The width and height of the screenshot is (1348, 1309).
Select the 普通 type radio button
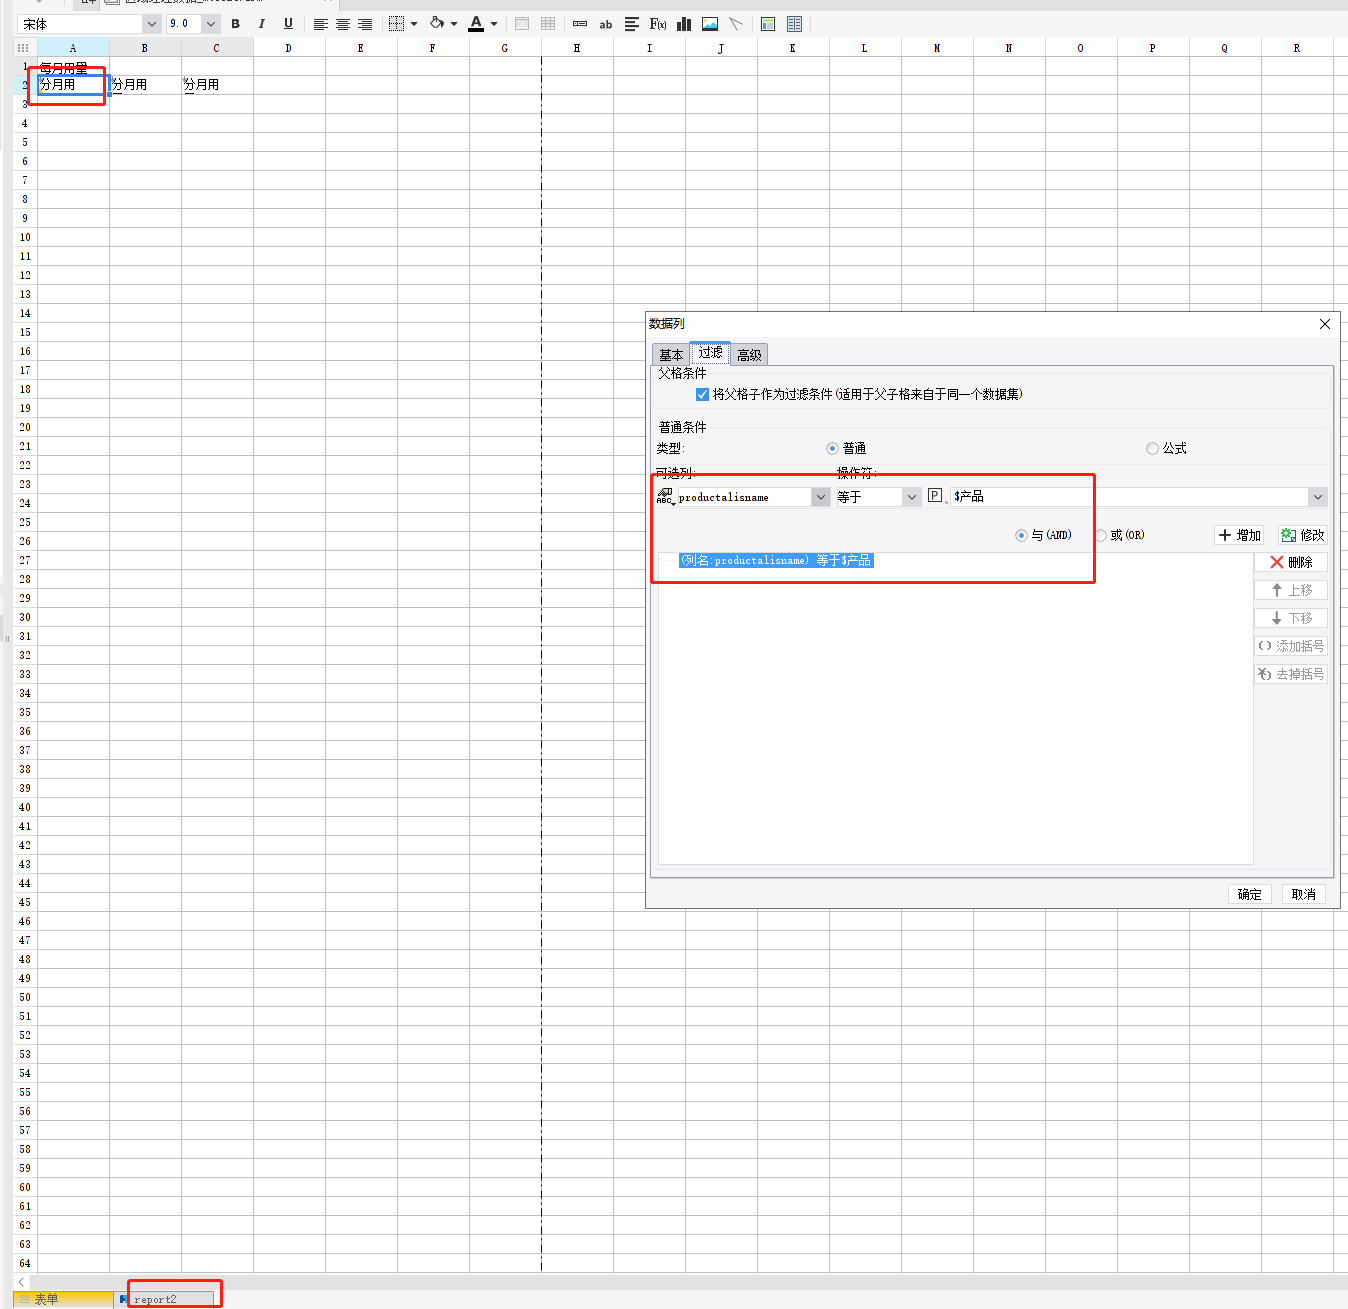(832, 448)
